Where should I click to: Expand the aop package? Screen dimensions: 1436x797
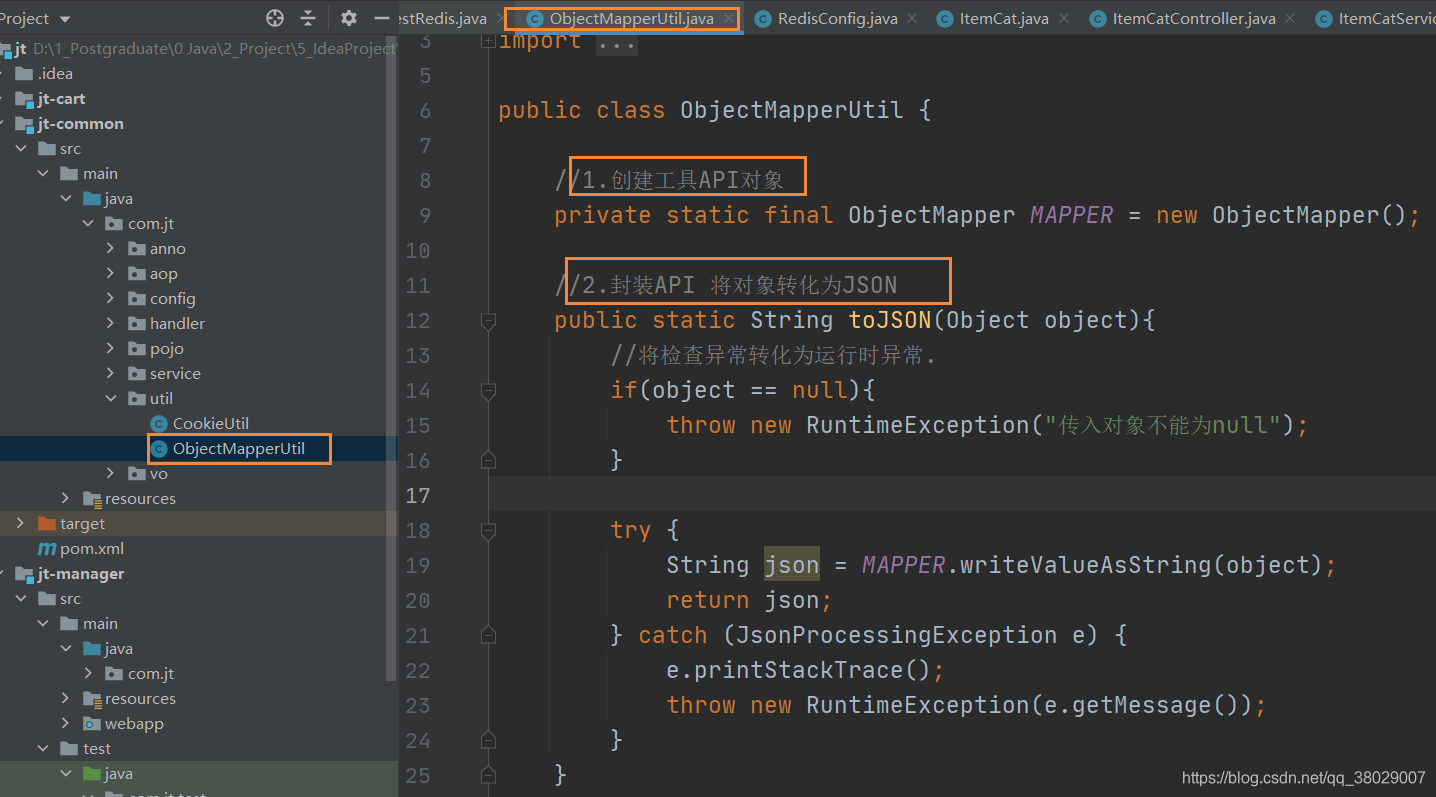point(110,273)
